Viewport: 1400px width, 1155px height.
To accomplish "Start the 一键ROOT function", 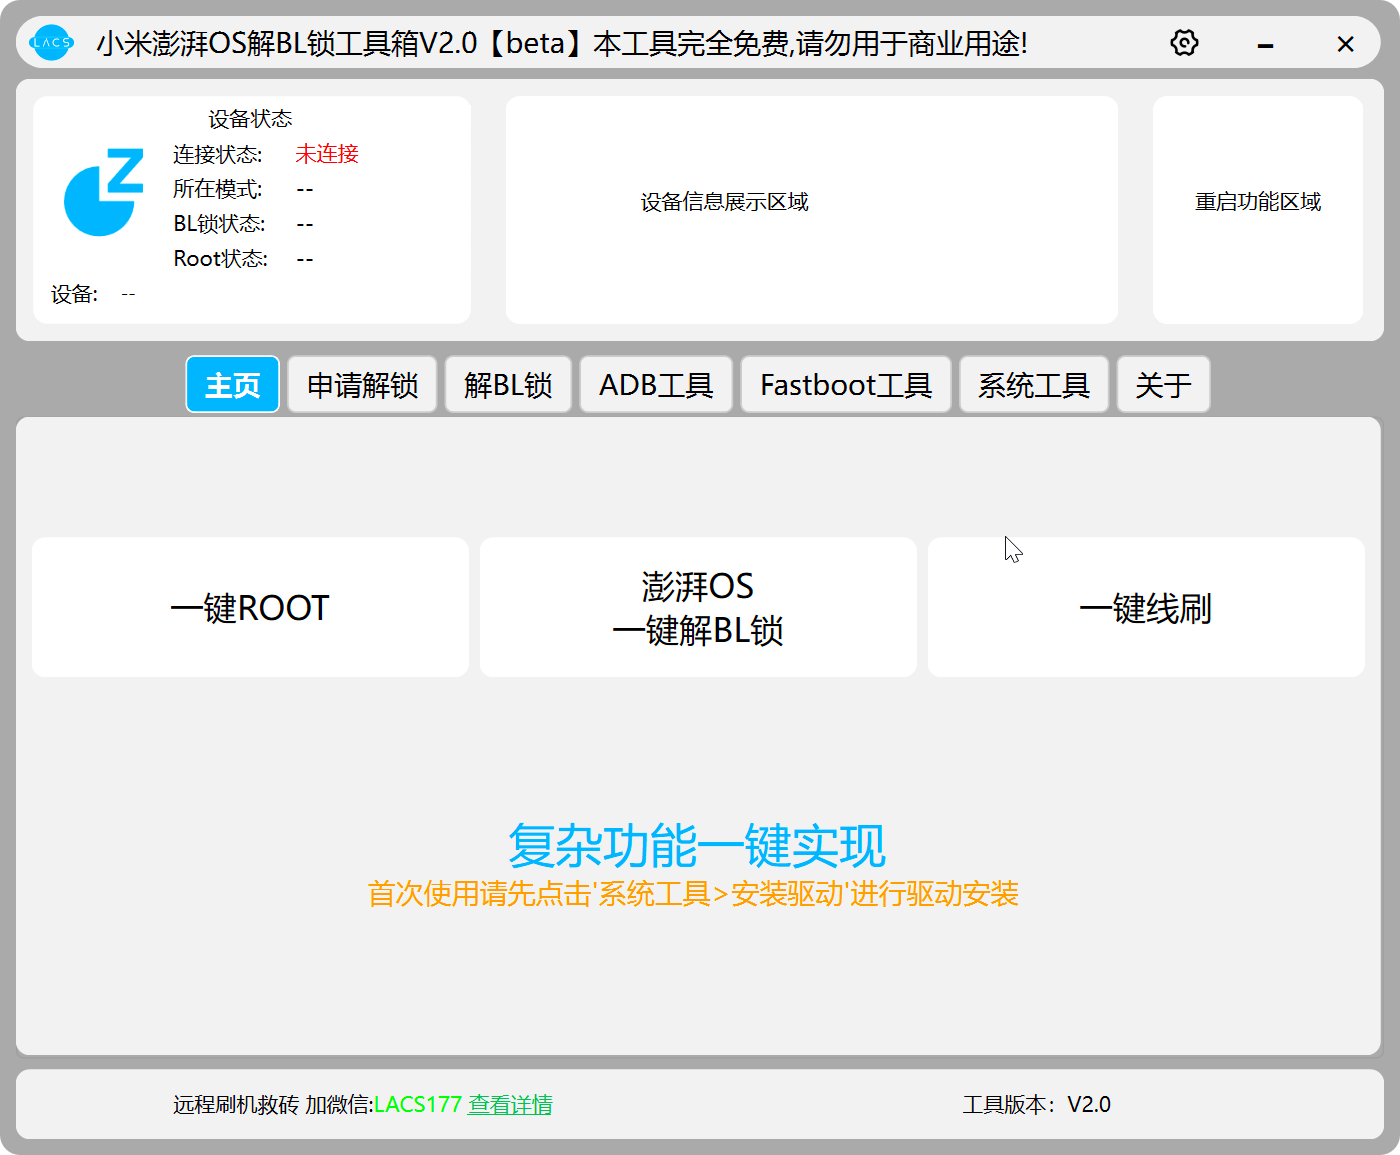I will [250, 607].
